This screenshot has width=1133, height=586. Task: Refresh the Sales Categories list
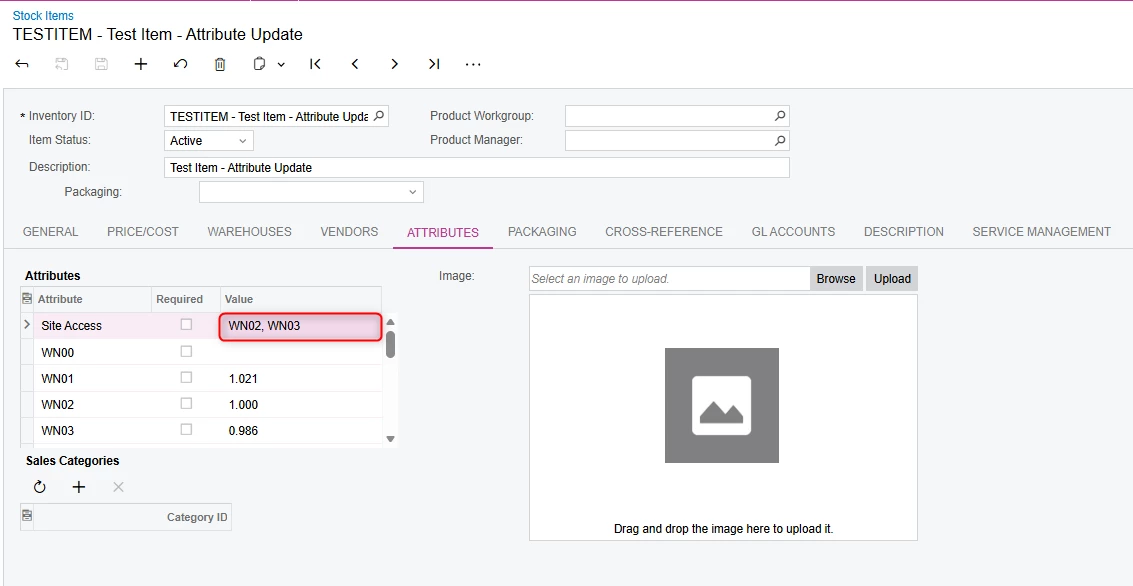(40, 487)
